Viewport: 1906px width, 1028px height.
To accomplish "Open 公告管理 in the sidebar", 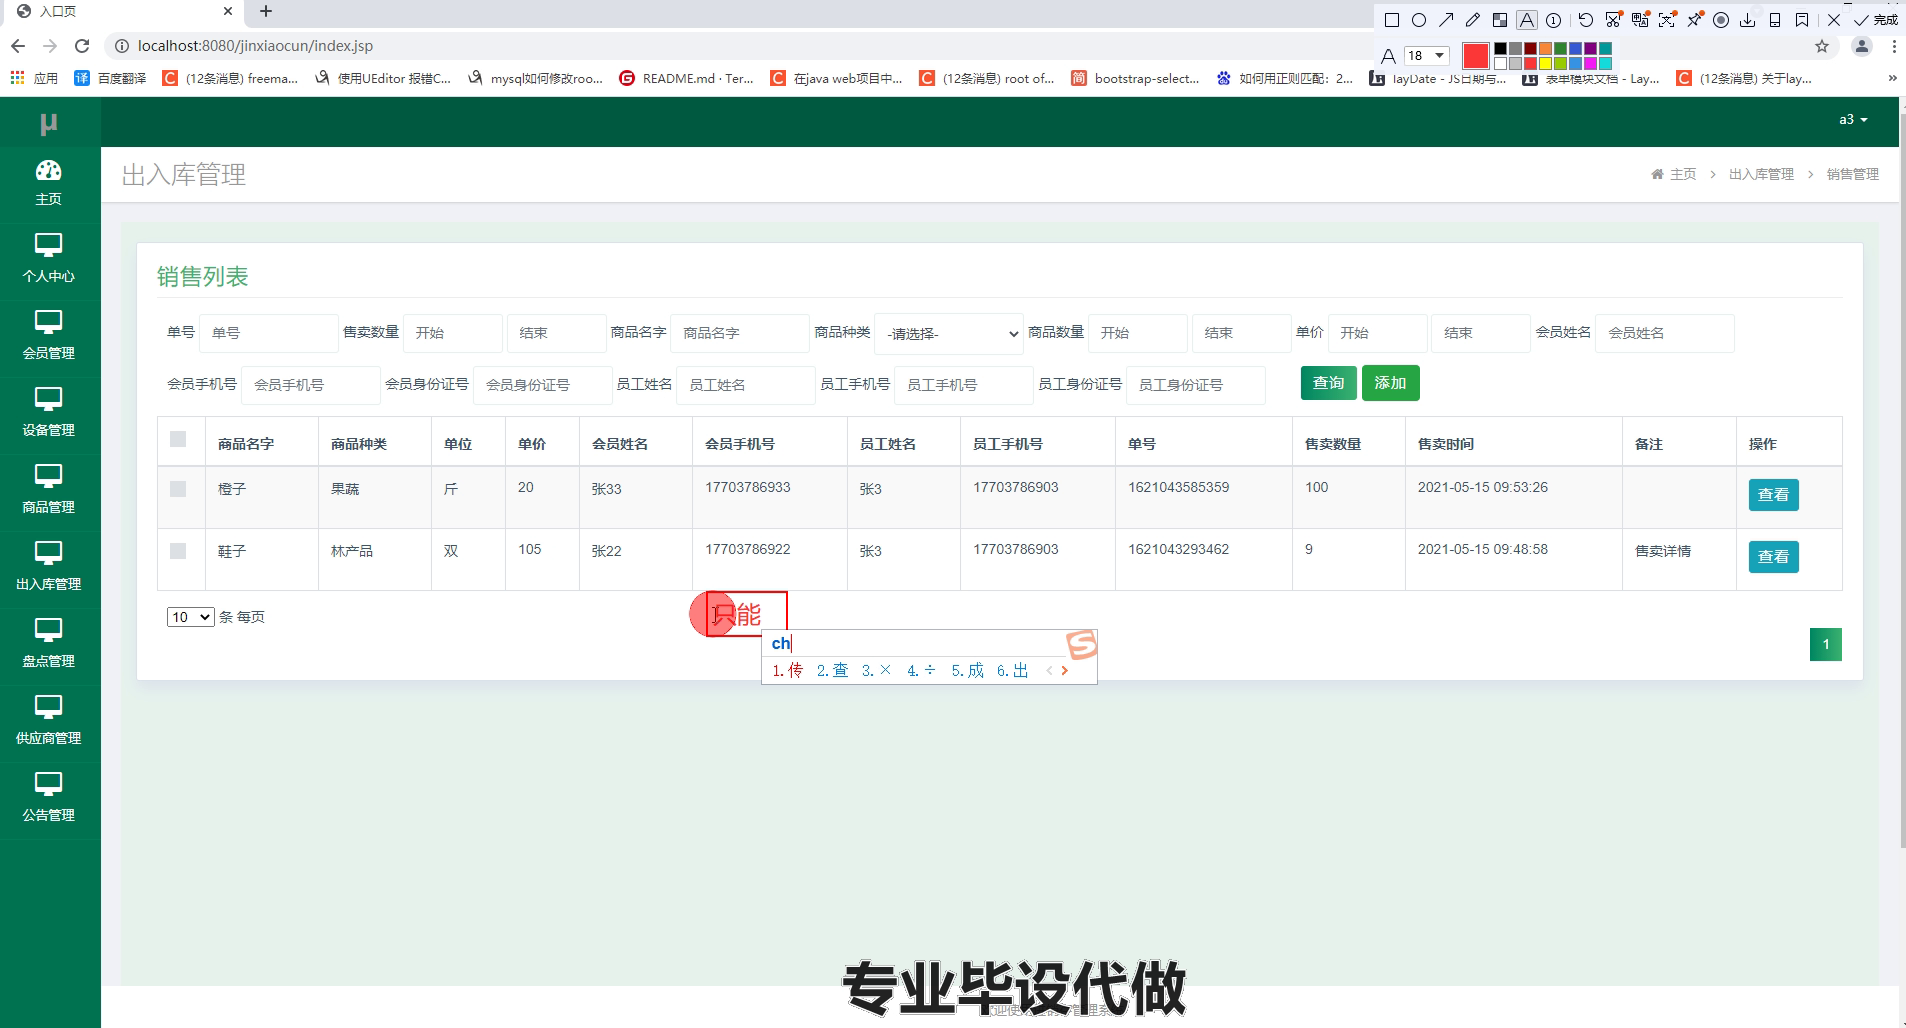I will (48, 799).
